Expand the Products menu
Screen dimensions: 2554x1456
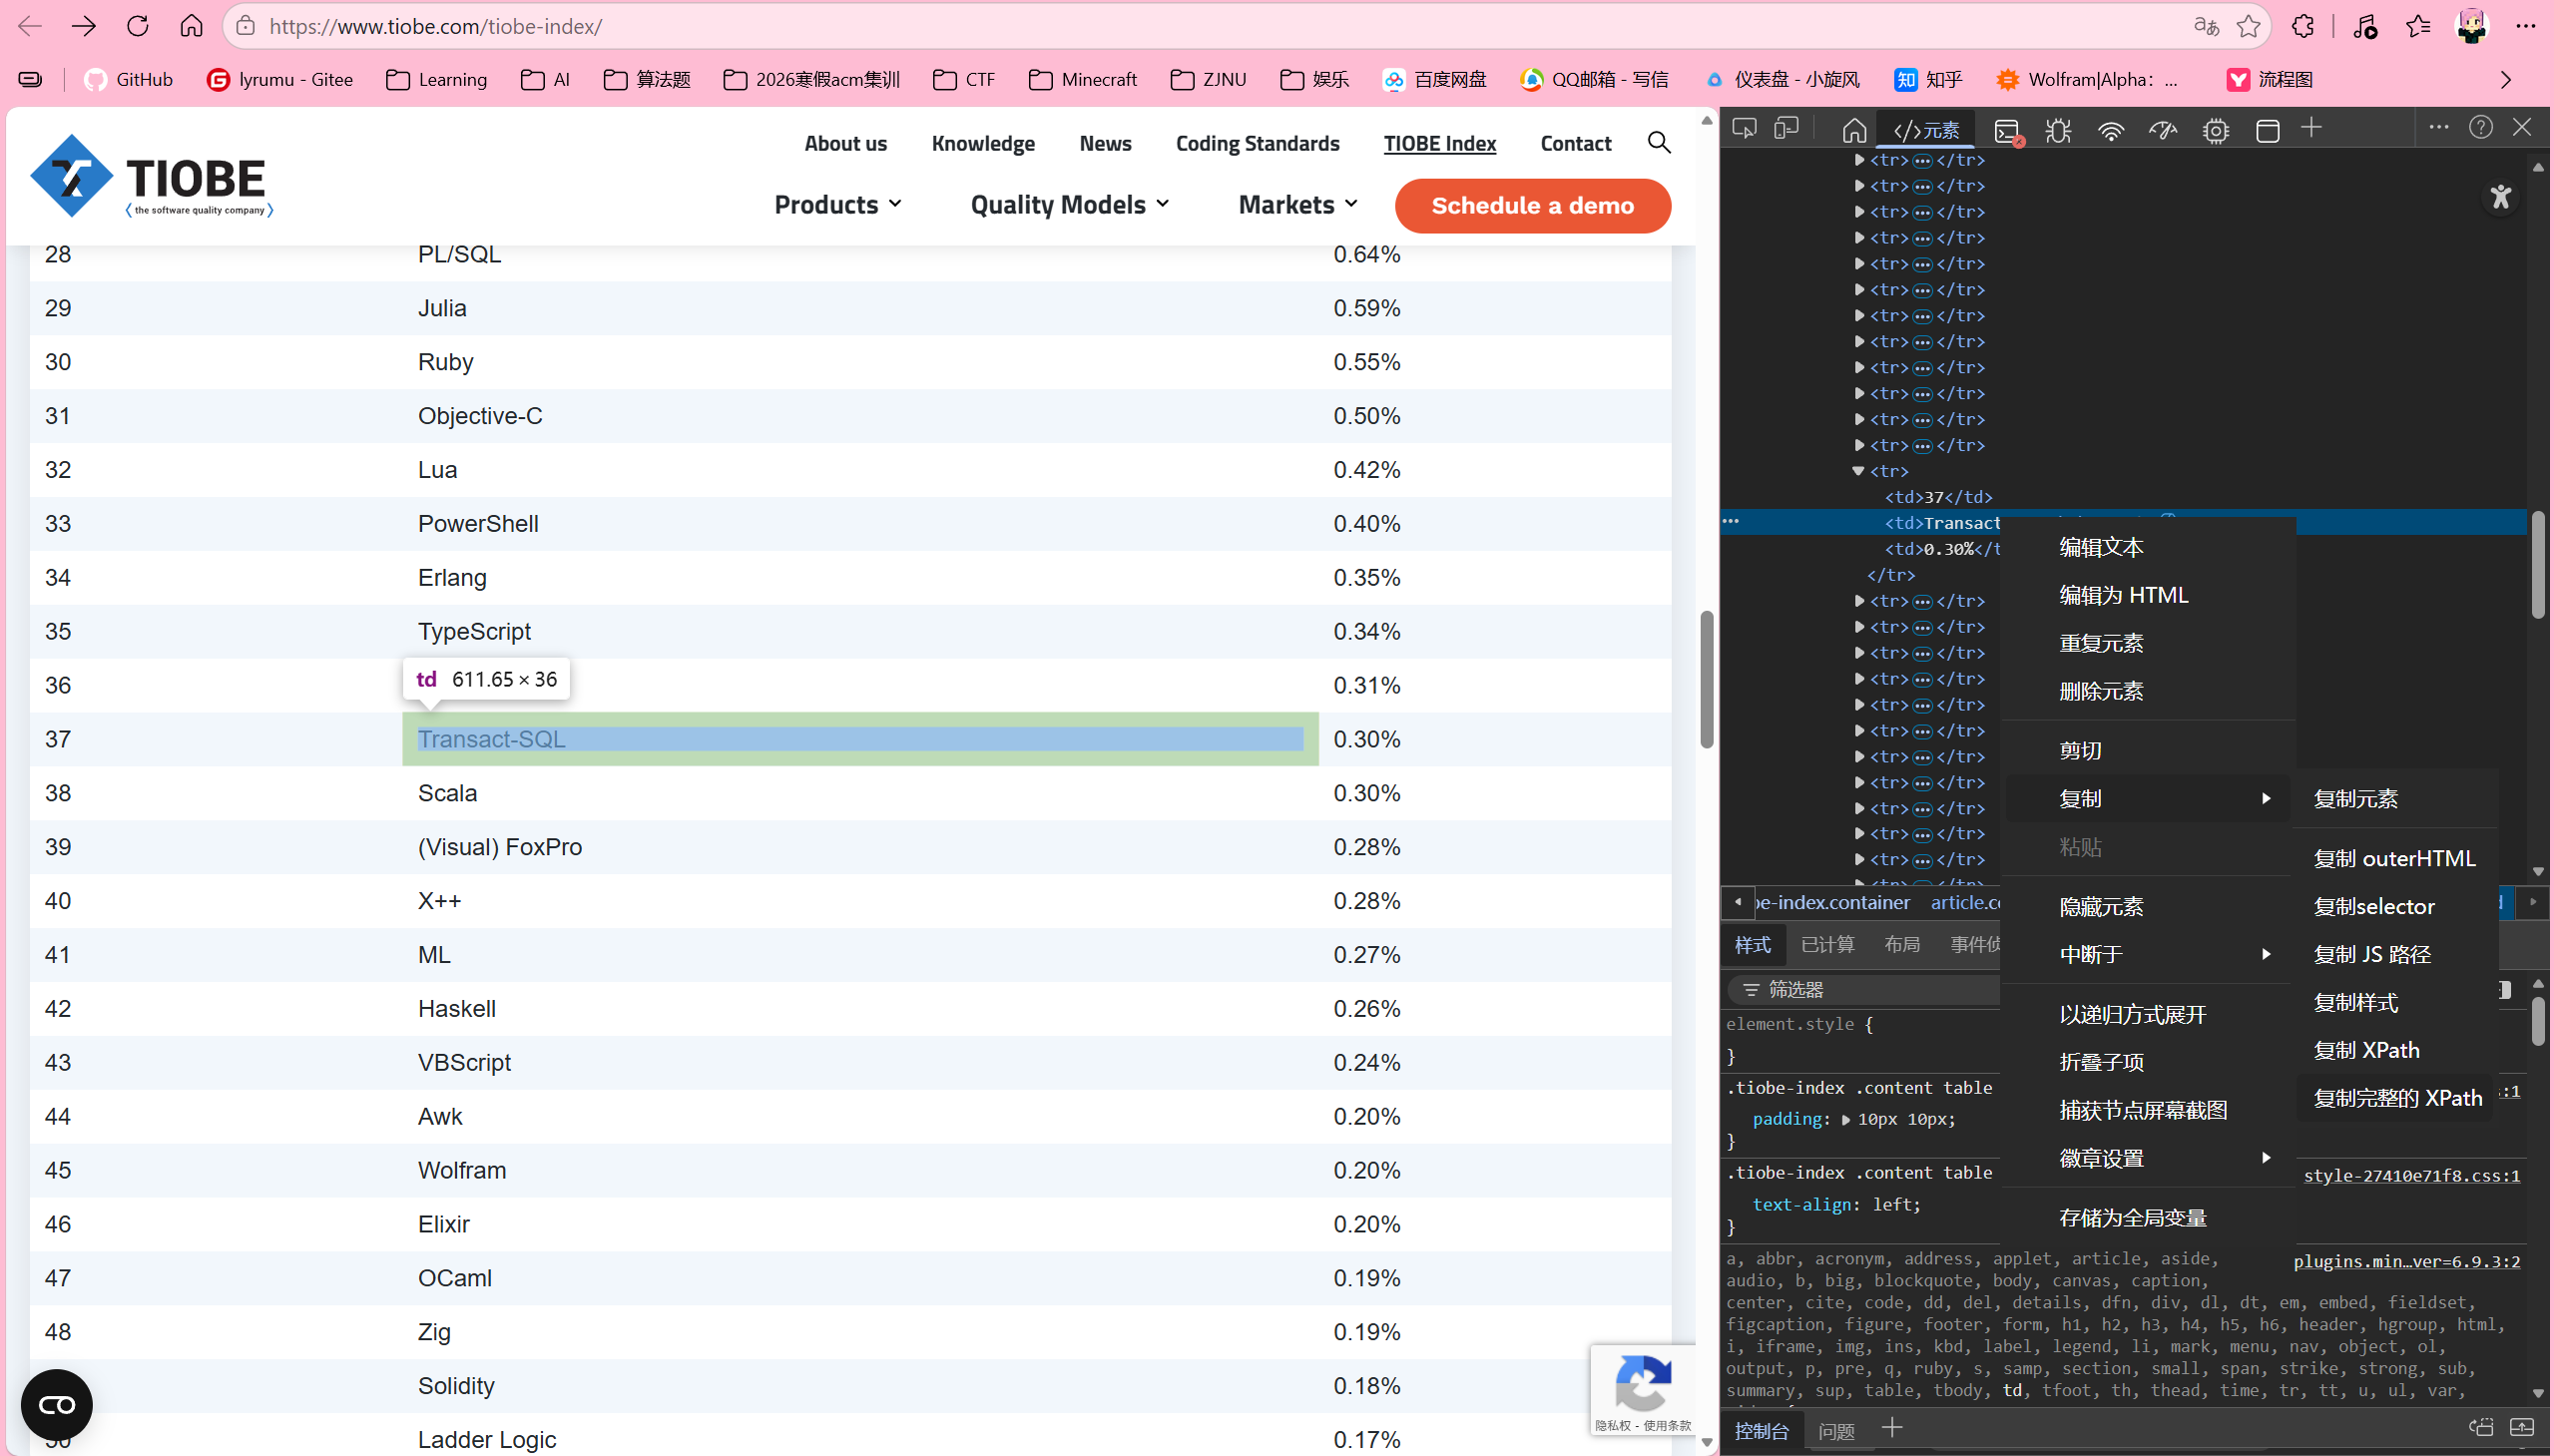pyautogui.click(x=838, y=204)
